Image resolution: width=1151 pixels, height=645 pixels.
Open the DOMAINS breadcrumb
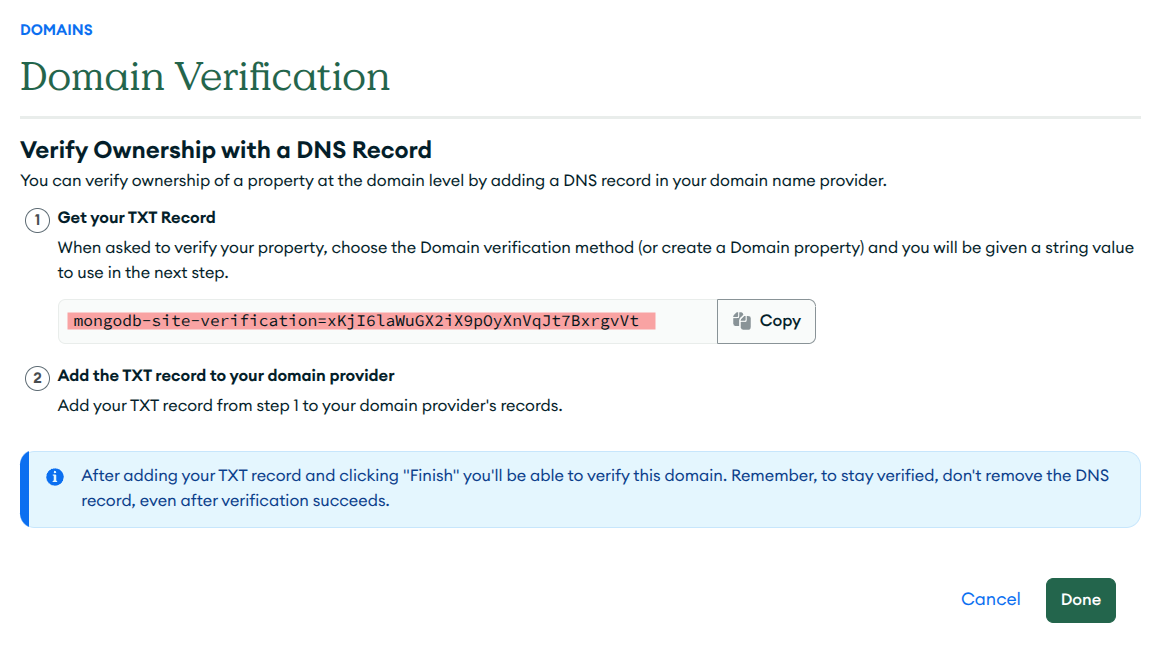56,29
